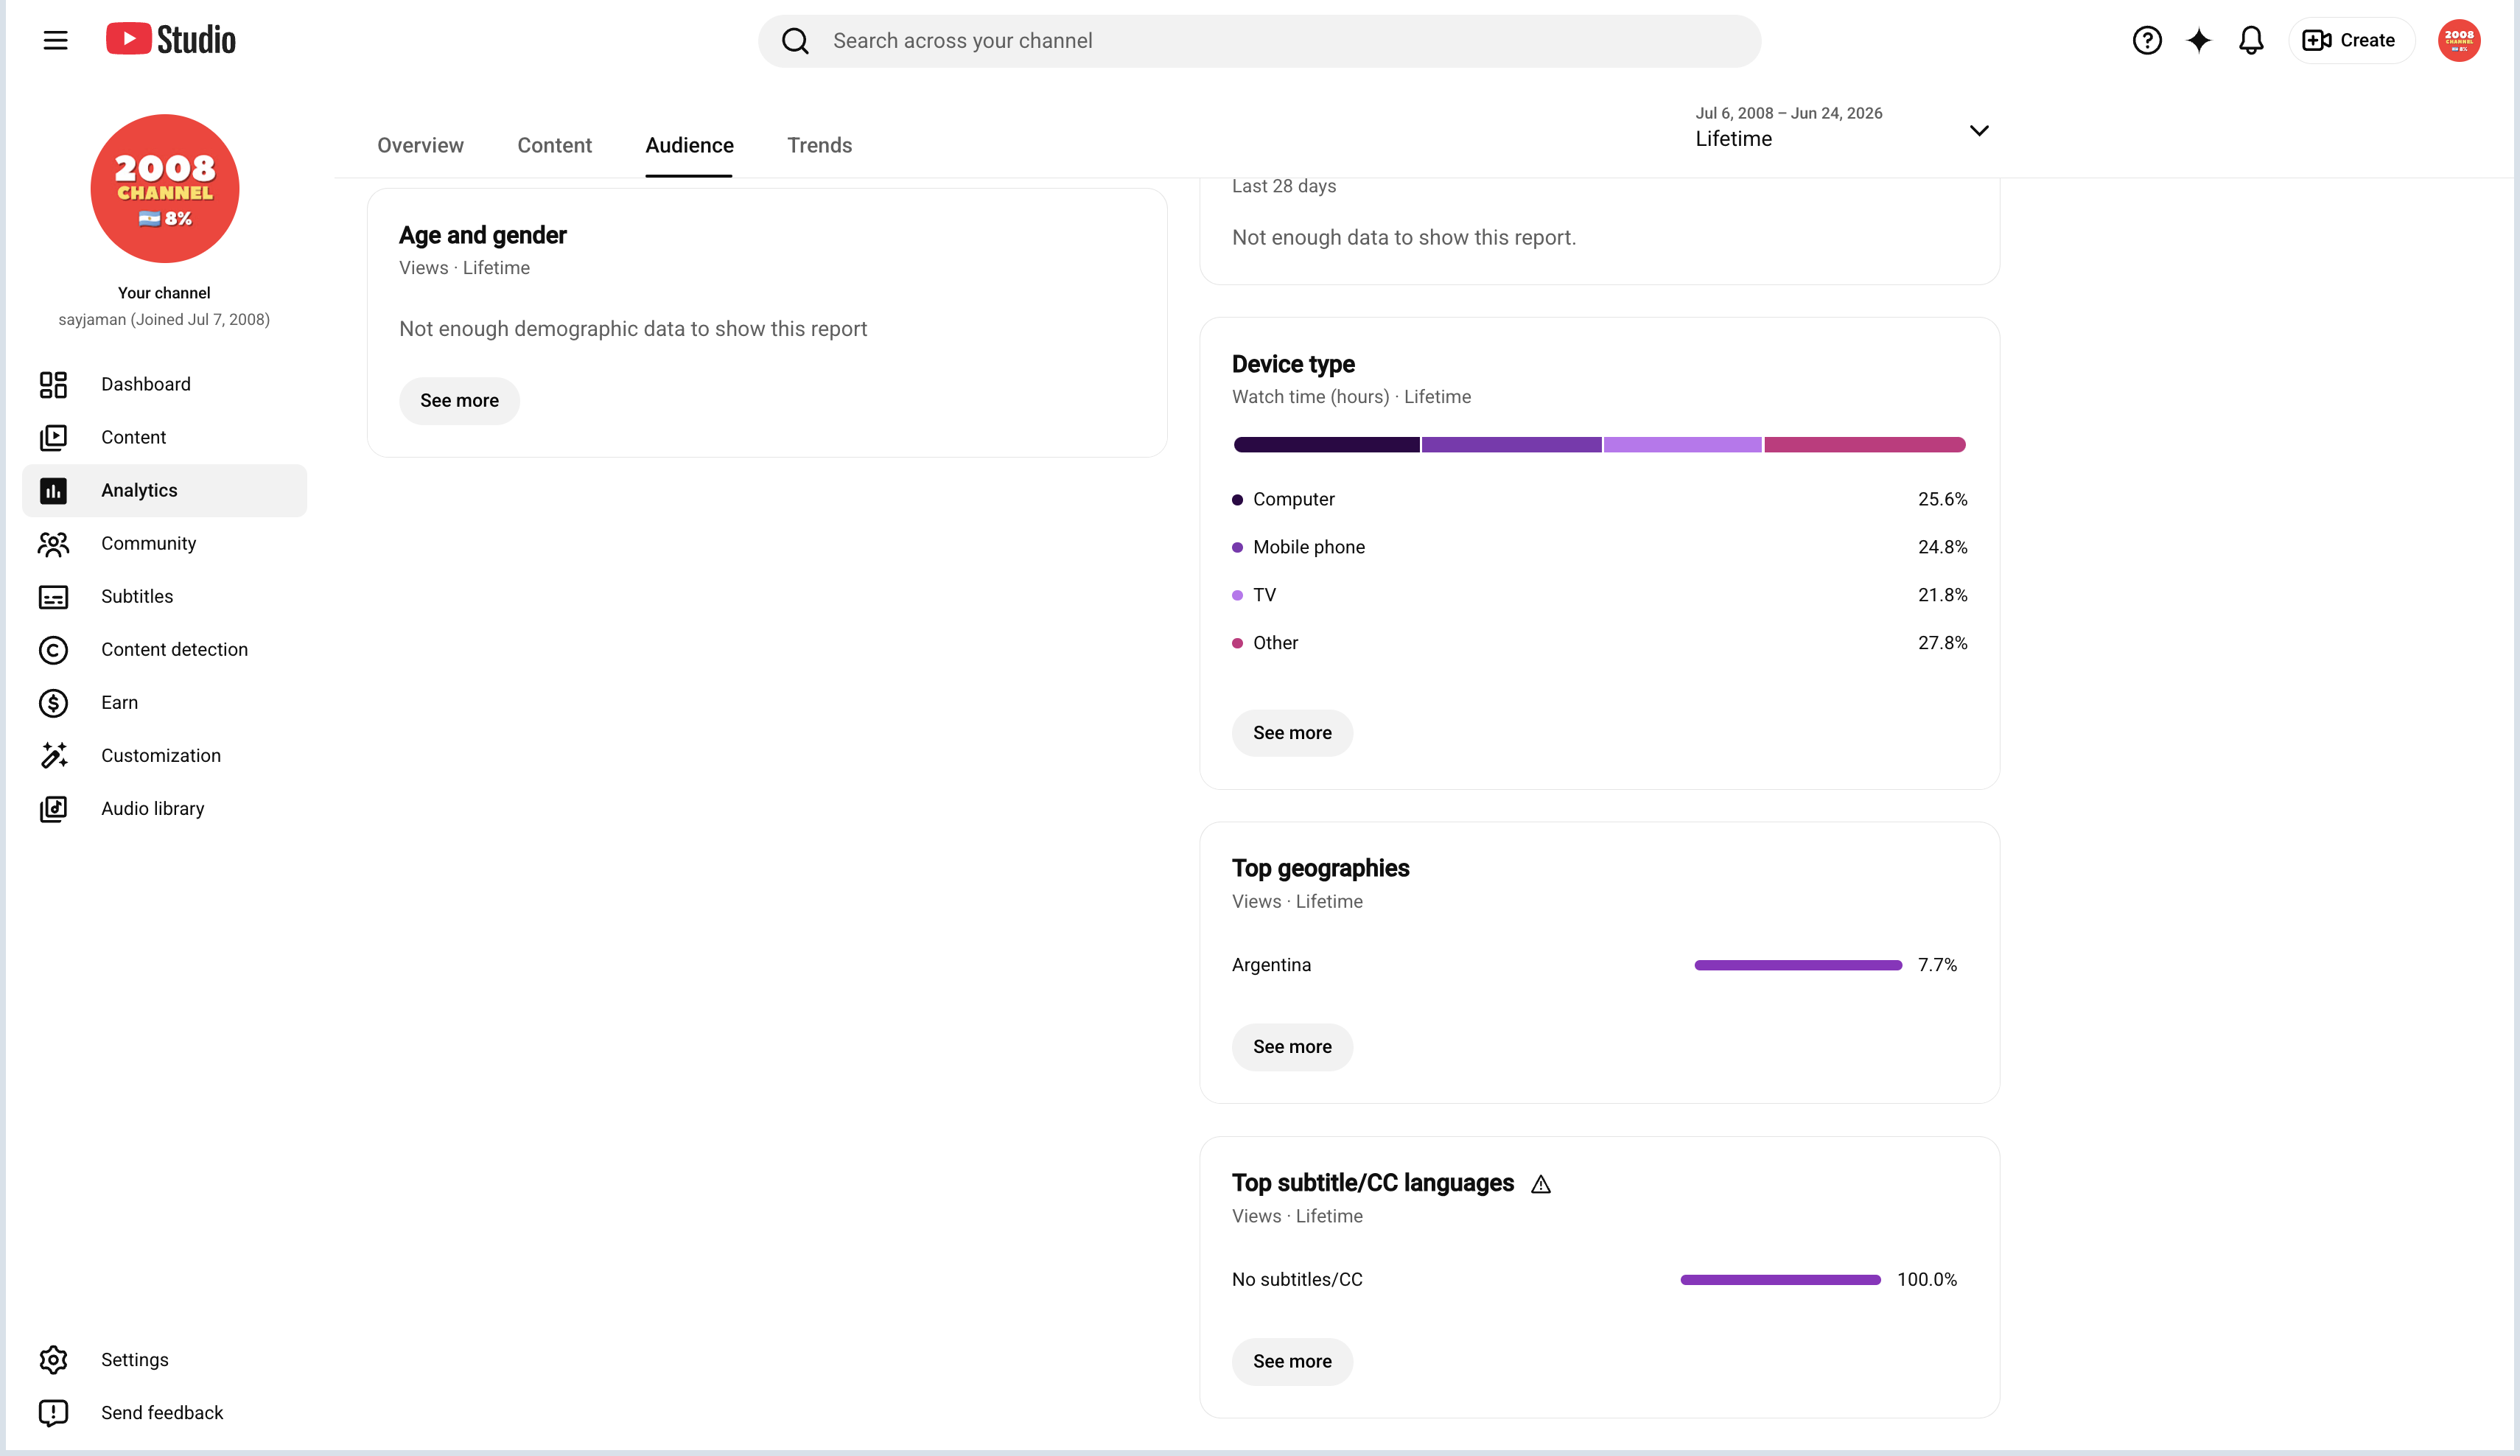
Task: Select the Audience tab
Action: coord(689,145)
